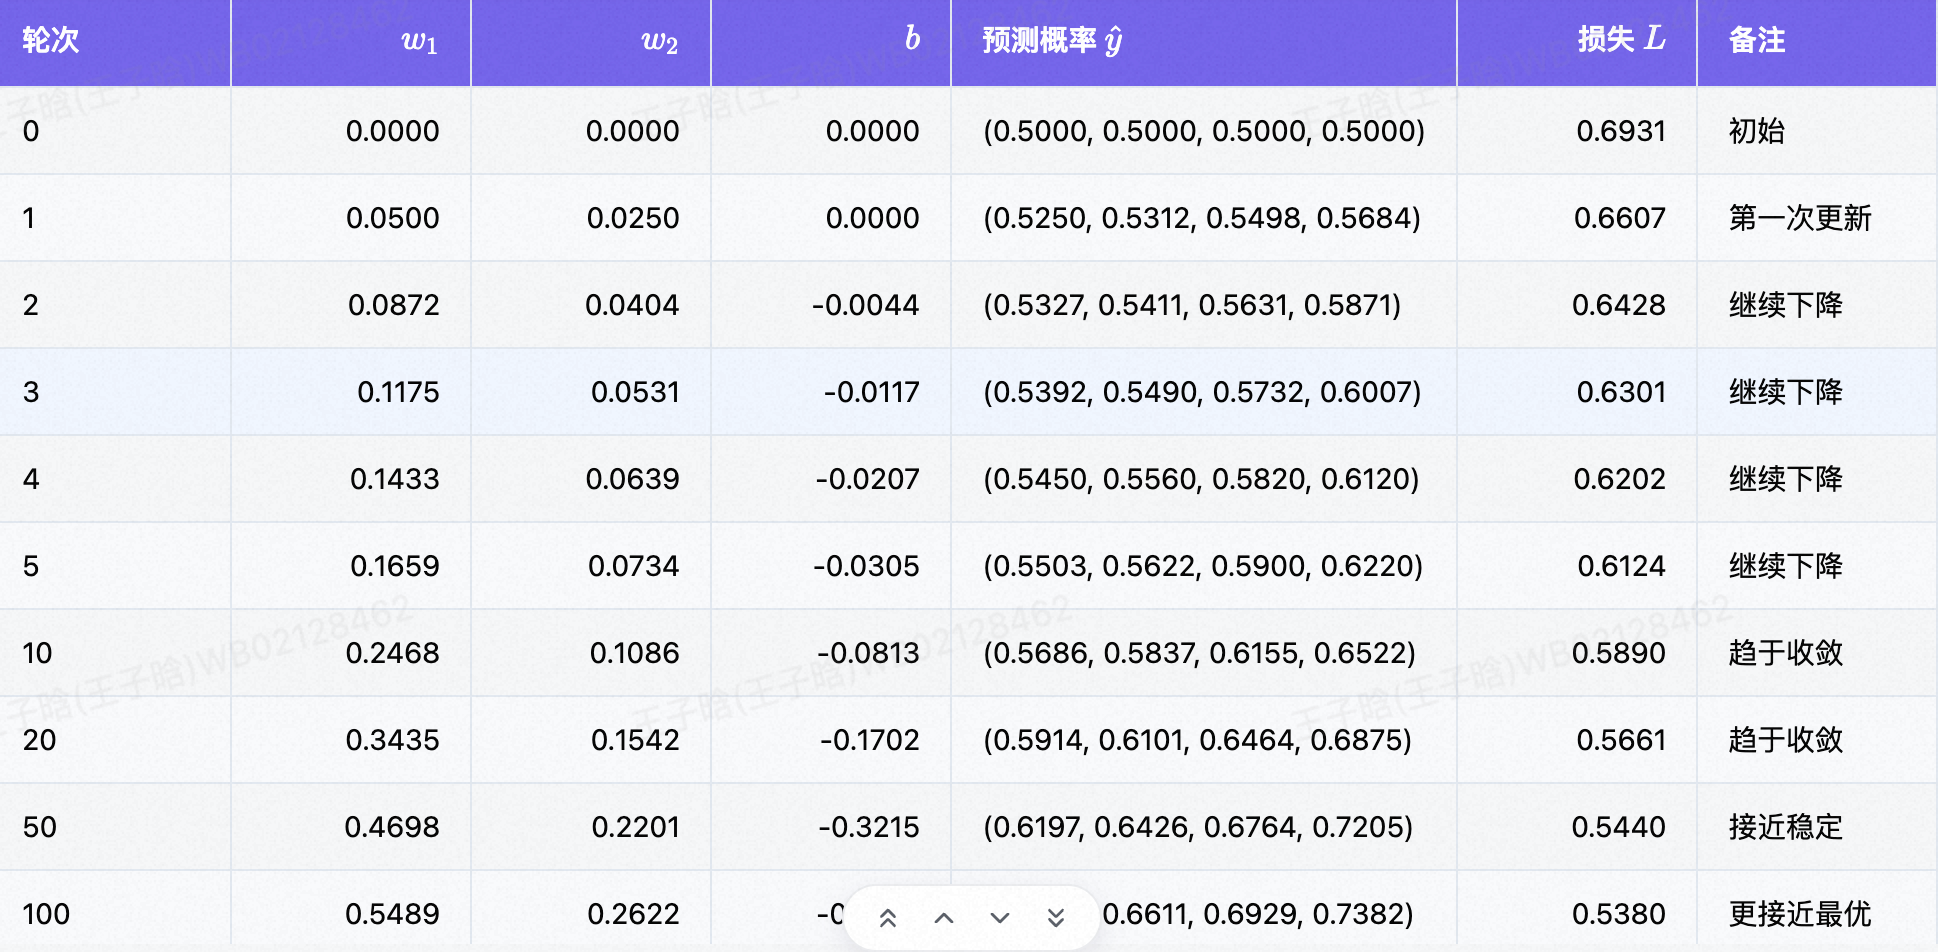Click predictions (0.5250, 0.5312, 0.5498, 0.5684)
The width and height of the screenshot is (1938, 952).
(1202, 218)
